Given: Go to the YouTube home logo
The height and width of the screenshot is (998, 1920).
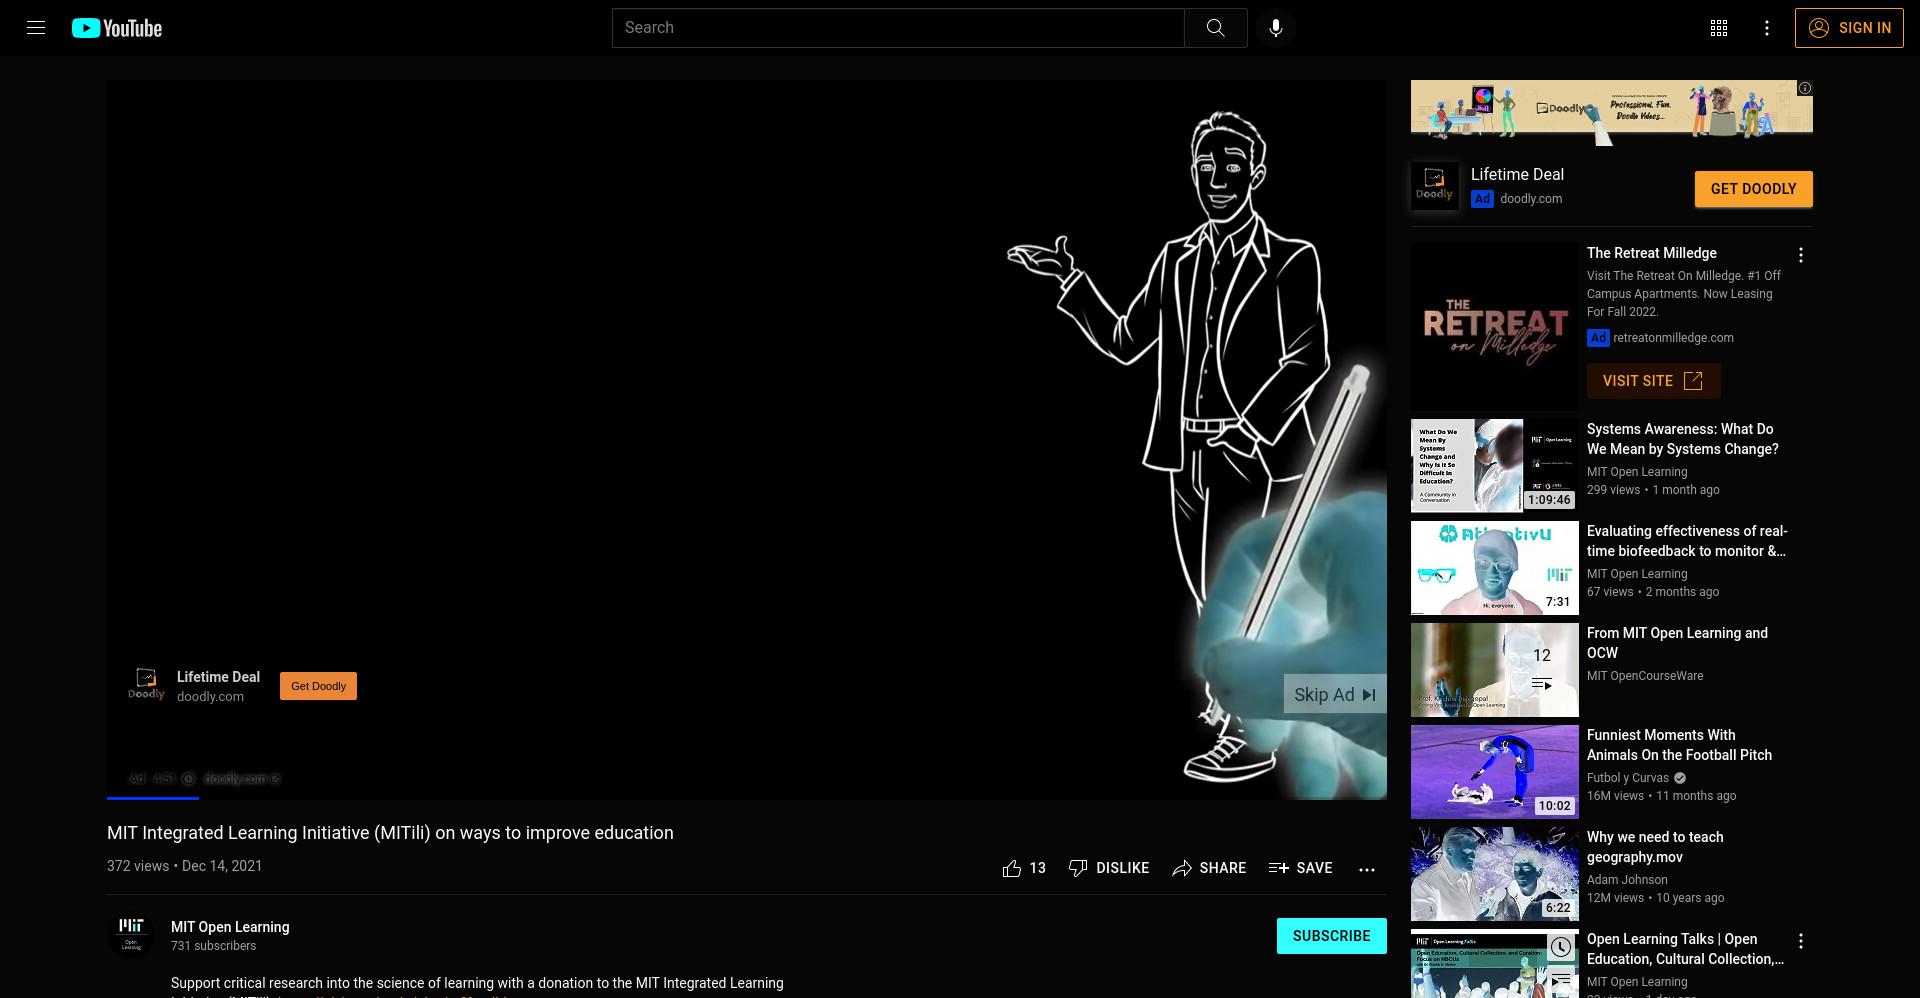Looking at the screenshot, I should pos(117,28).
